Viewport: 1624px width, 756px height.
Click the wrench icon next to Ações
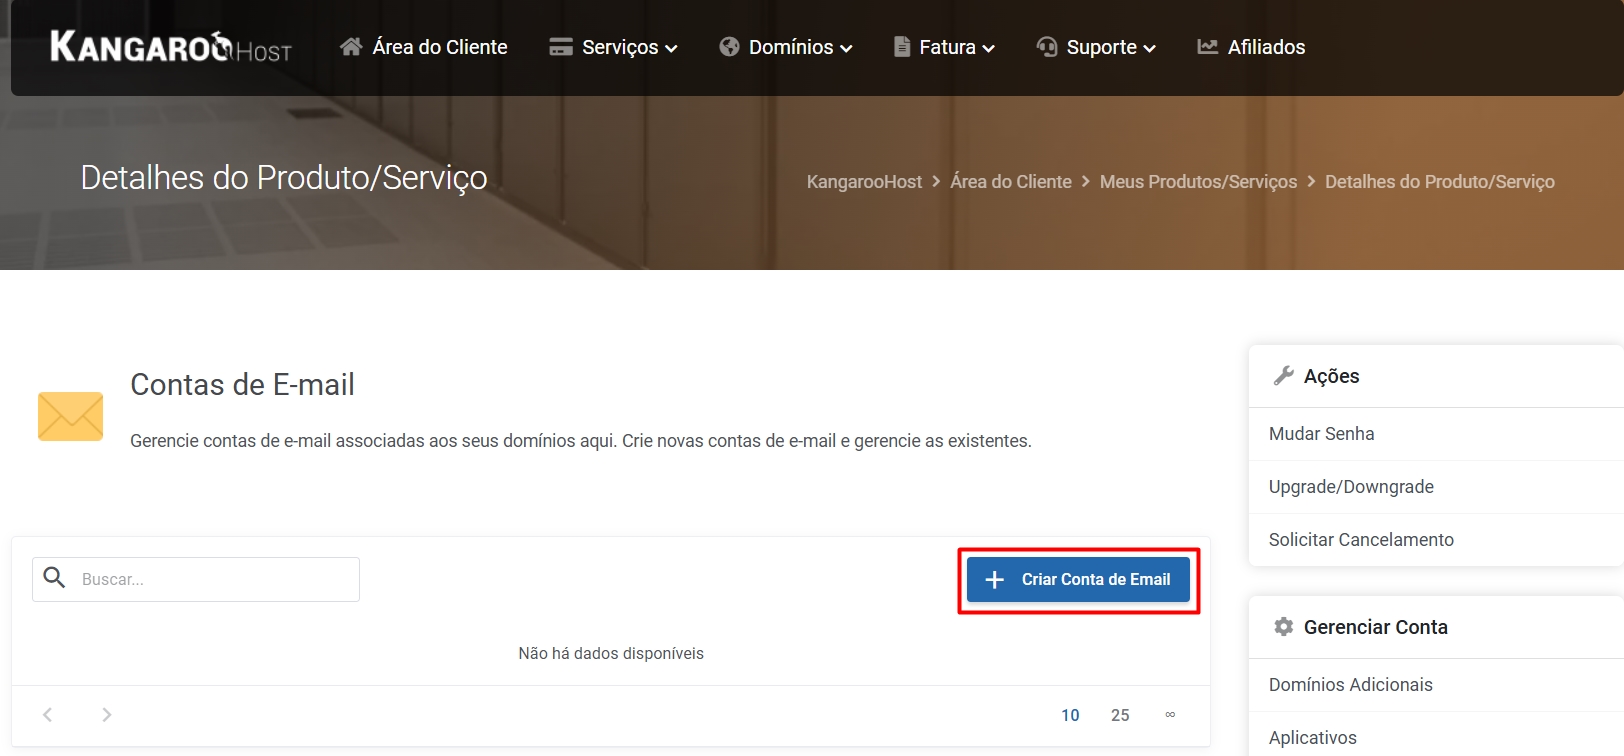coord(1283,376)
